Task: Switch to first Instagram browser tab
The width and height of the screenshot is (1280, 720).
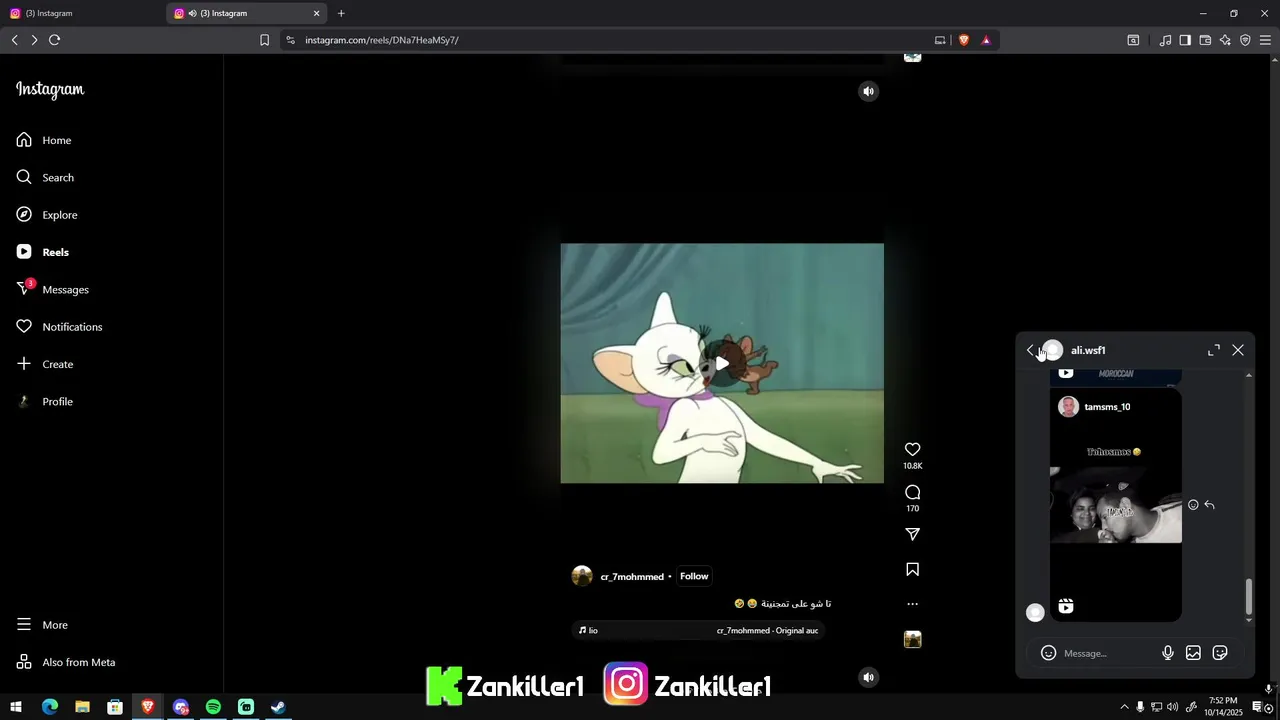Action: [x=82, y=13]
